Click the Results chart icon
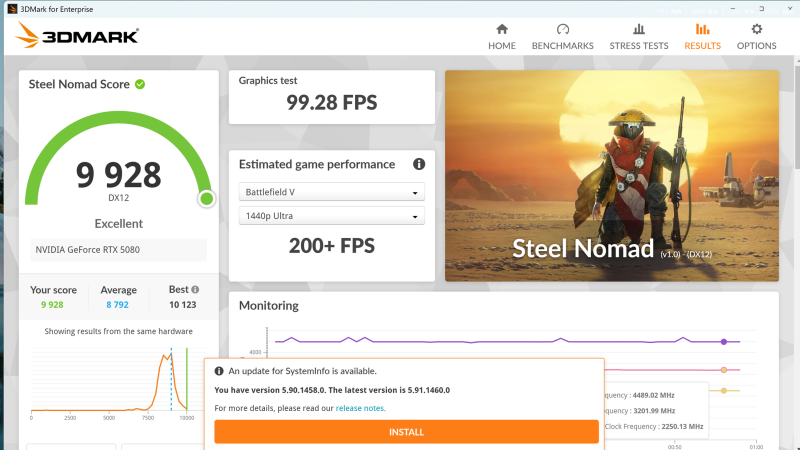 [703, 29]
